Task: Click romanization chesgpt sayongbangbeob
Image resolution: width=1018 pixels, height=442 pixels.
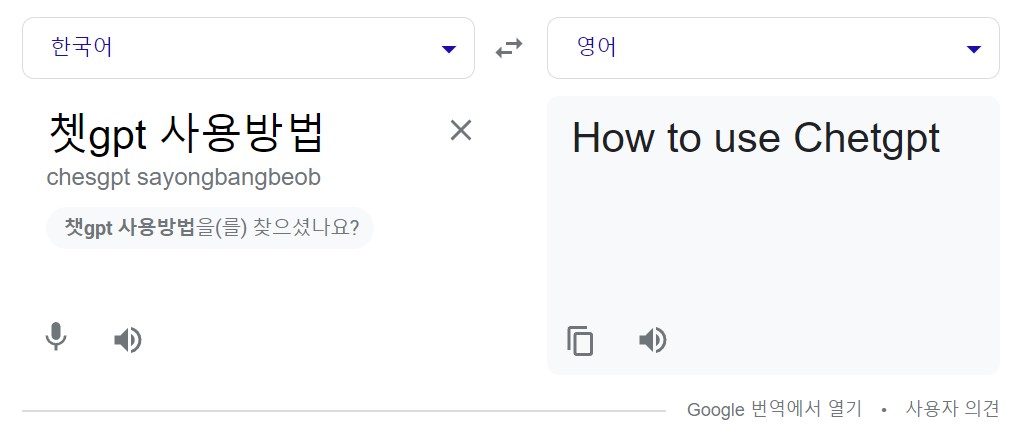Action: (184, 178)
